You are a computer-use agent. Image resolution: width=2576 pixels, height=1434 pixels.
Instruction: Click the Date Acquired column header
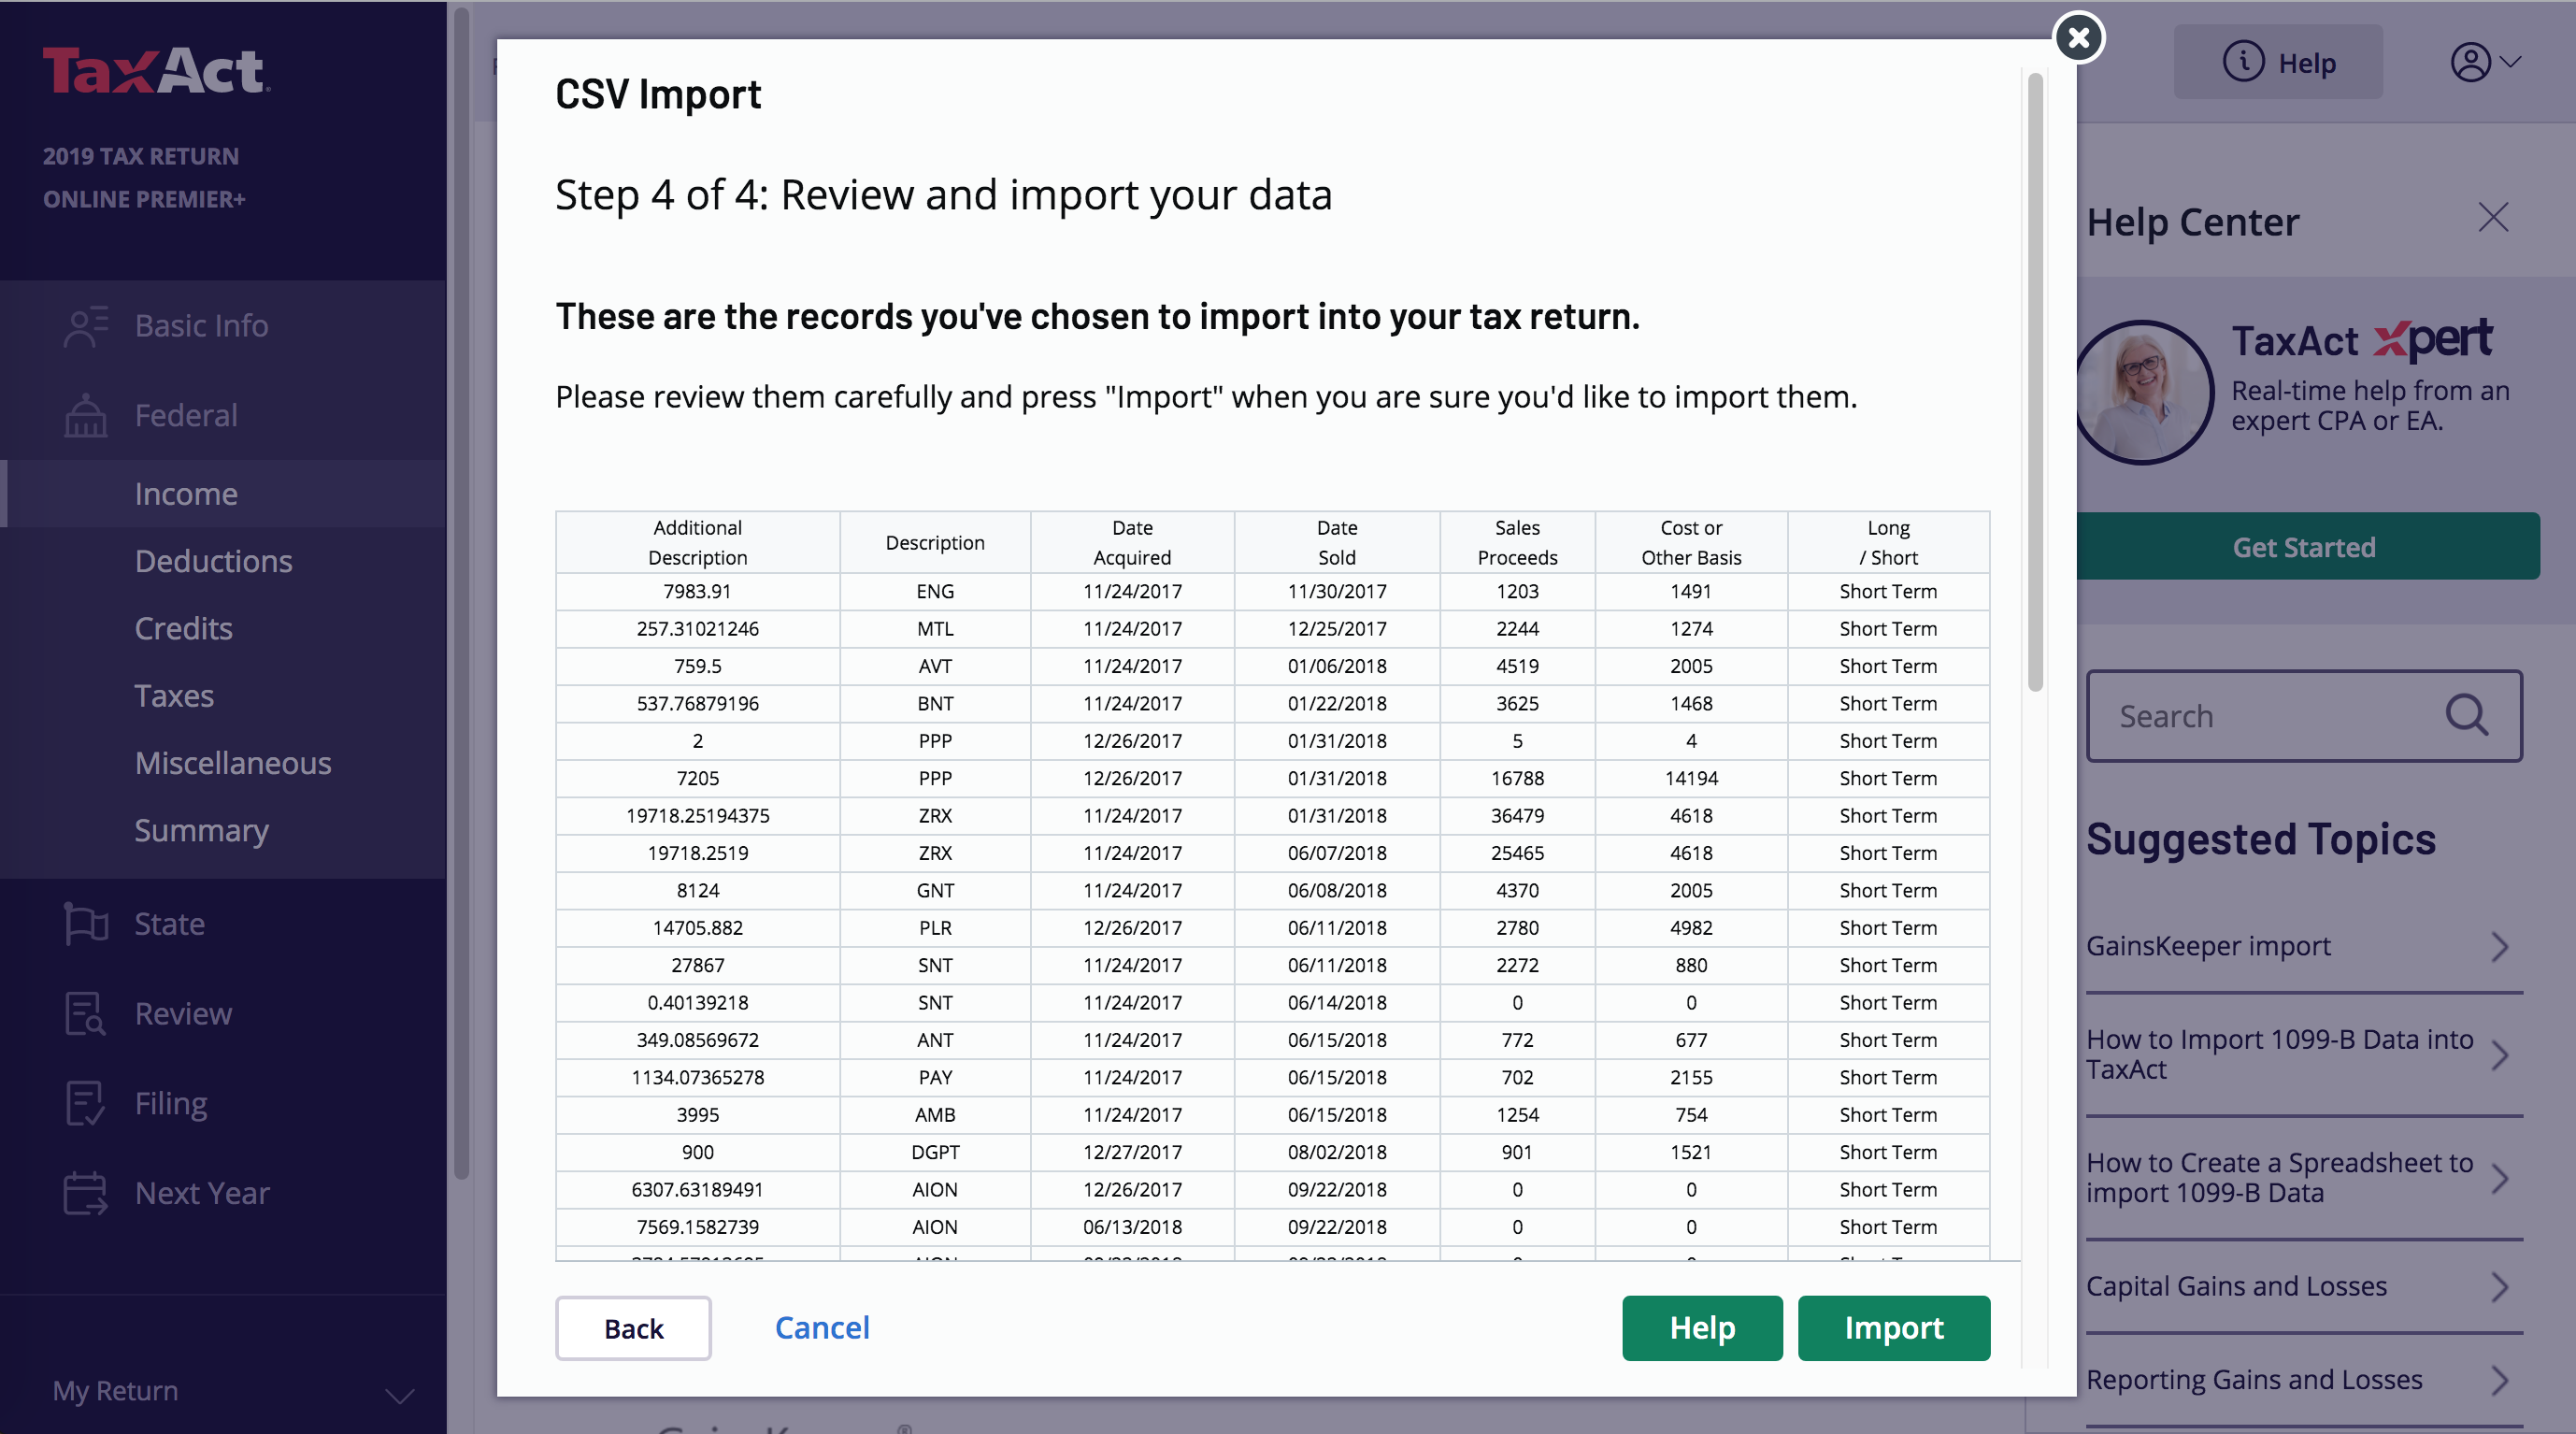point(1132,542)
